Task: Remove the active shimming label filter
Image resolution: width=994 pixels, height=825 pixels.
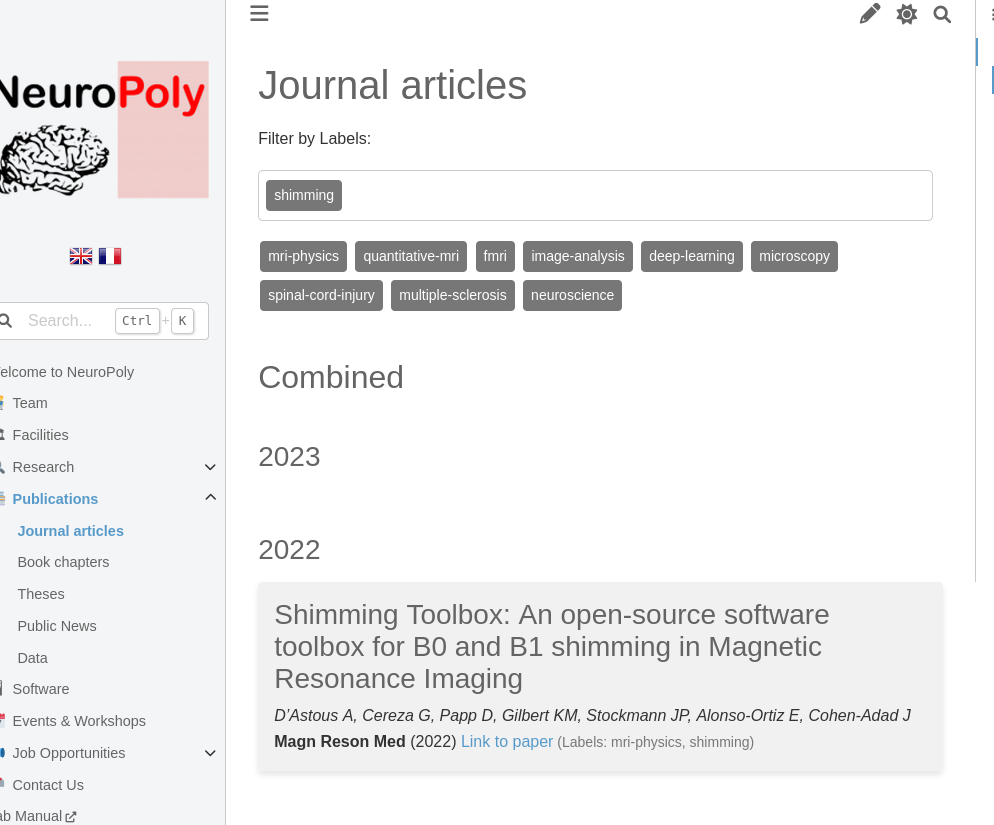Action: pyautogui.click(x=303, y=195)
